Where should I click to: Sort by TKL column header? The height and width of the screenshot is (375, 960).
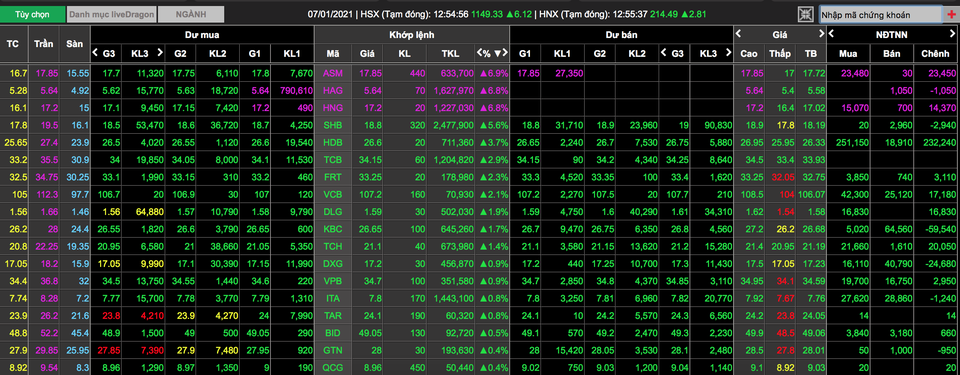pyautogui.click(x=450, y=53)
